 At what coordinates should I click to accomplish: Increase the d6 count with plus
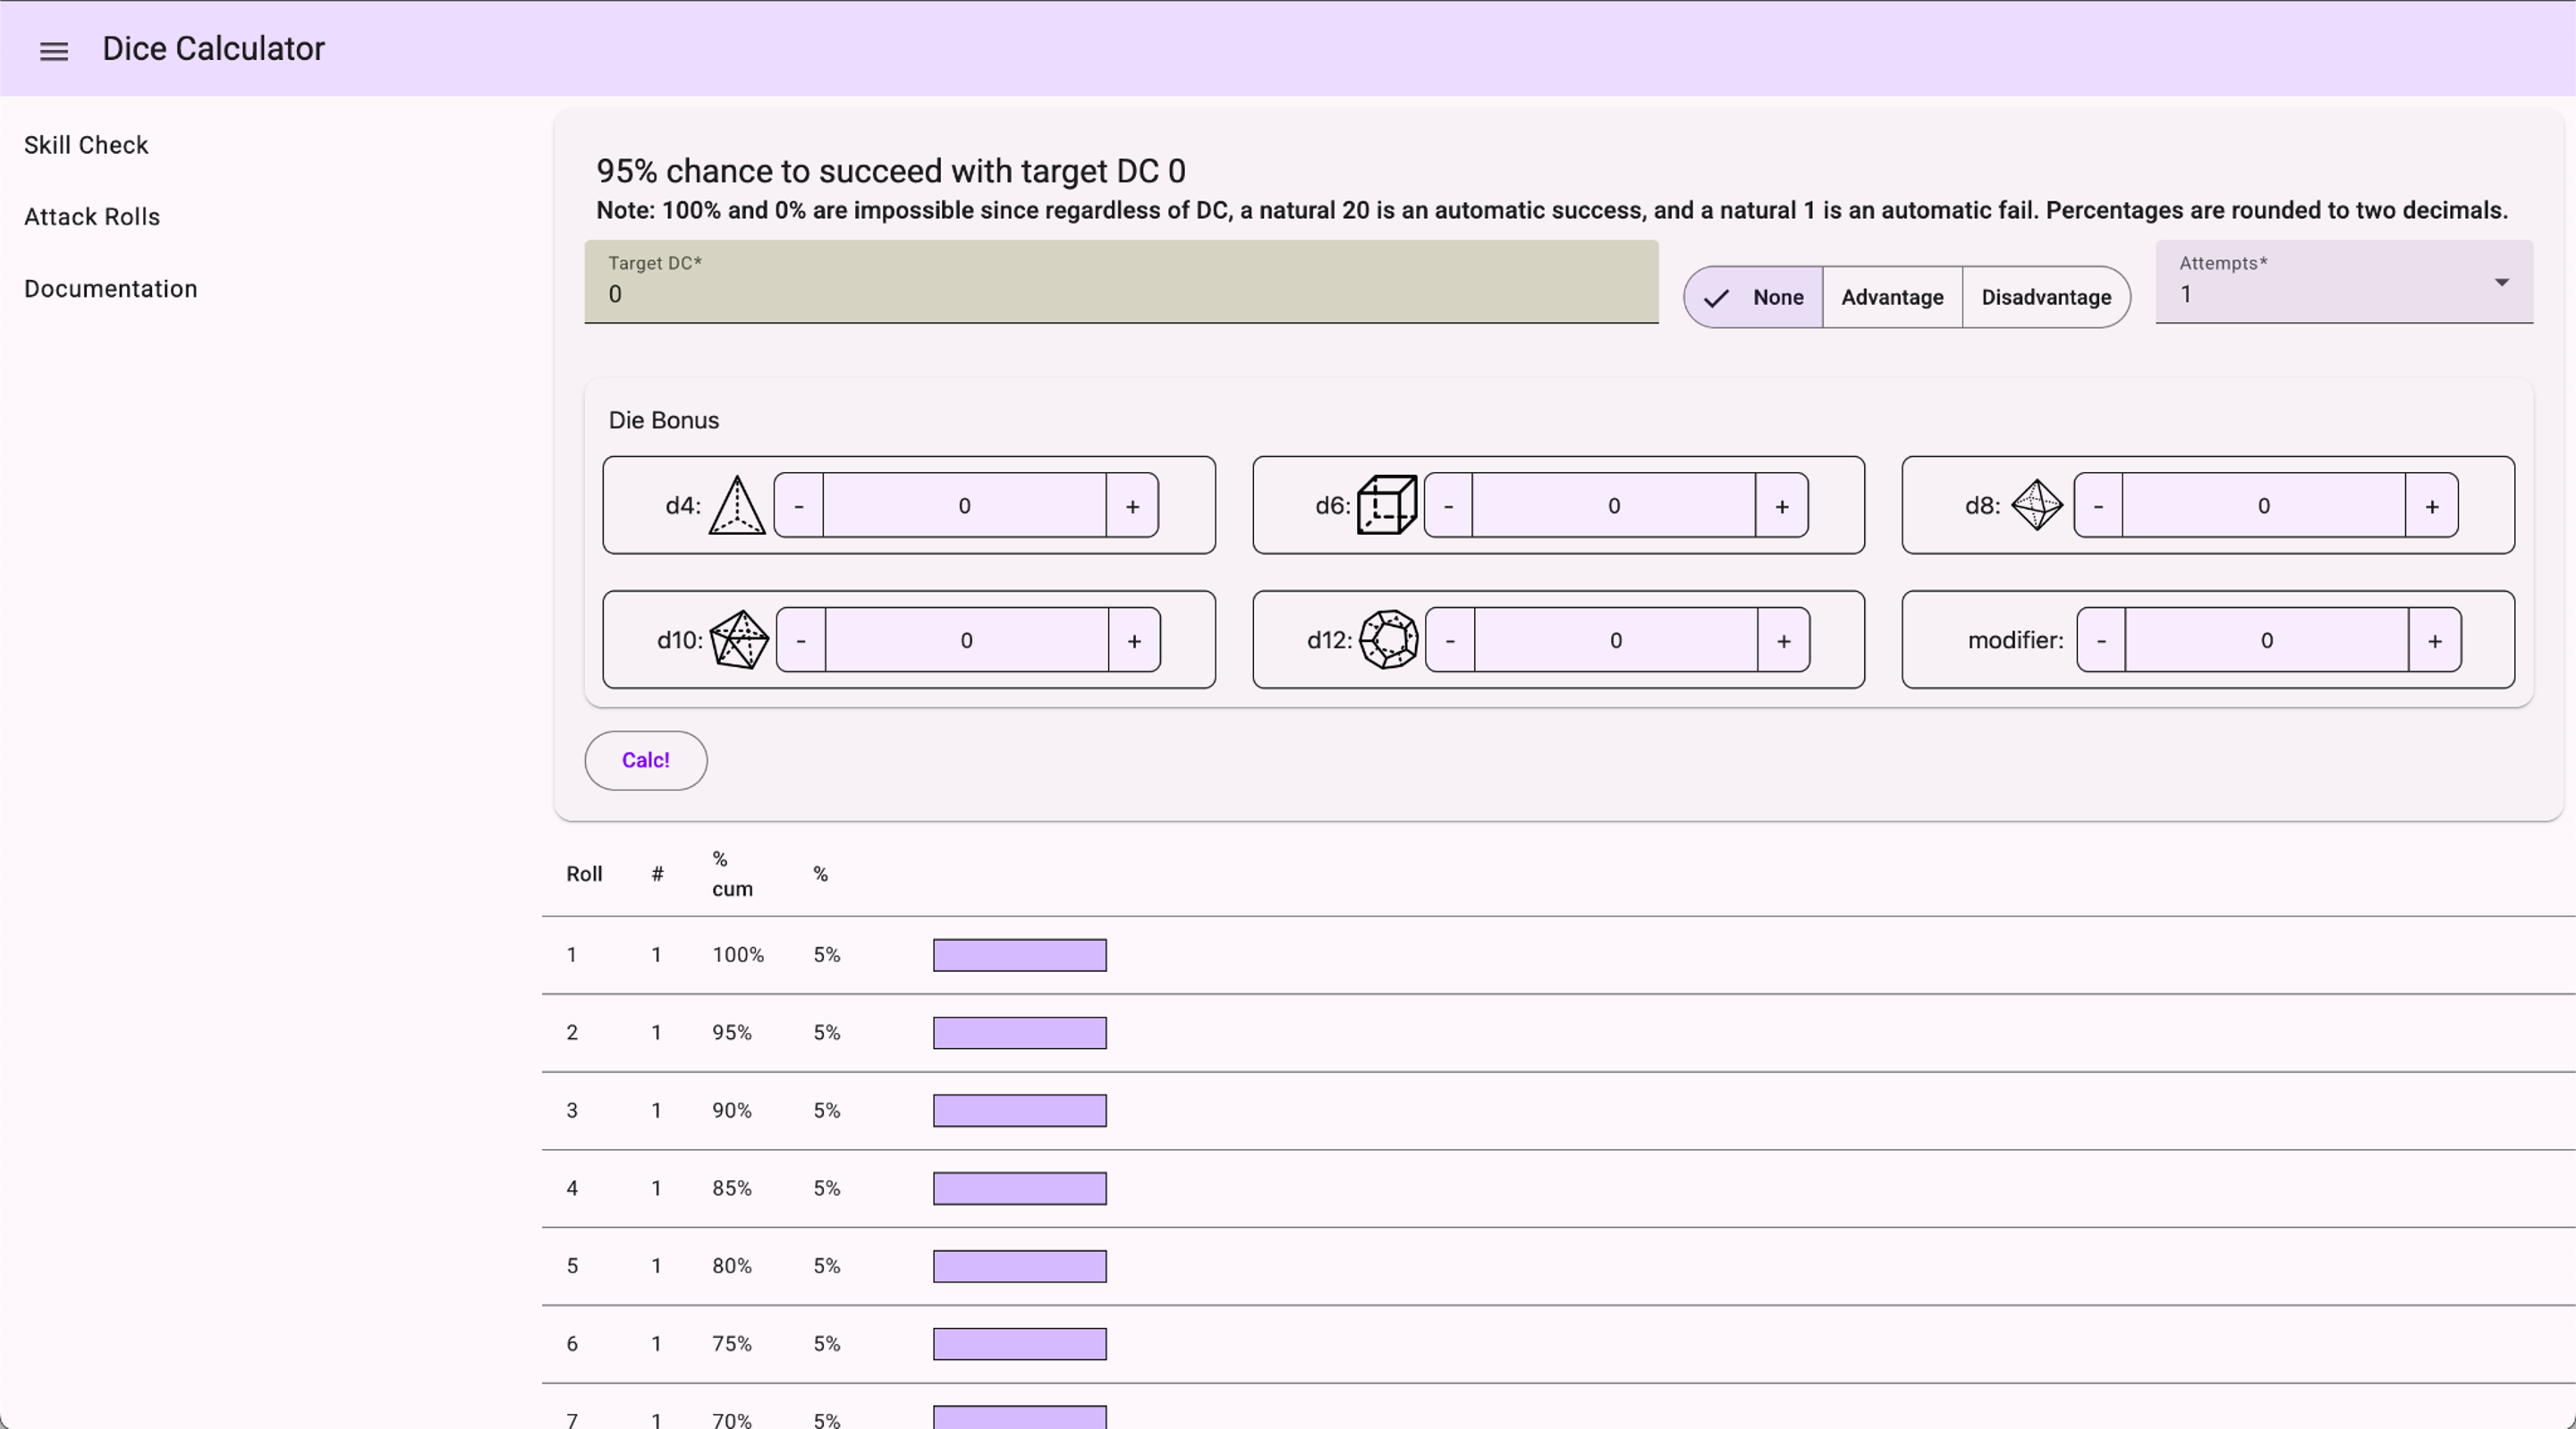point(1782,506)
